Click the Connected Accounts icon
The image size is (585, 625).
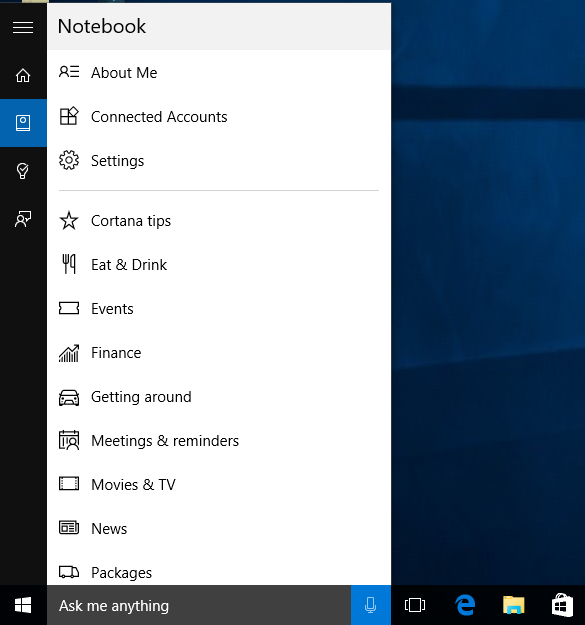69,116
